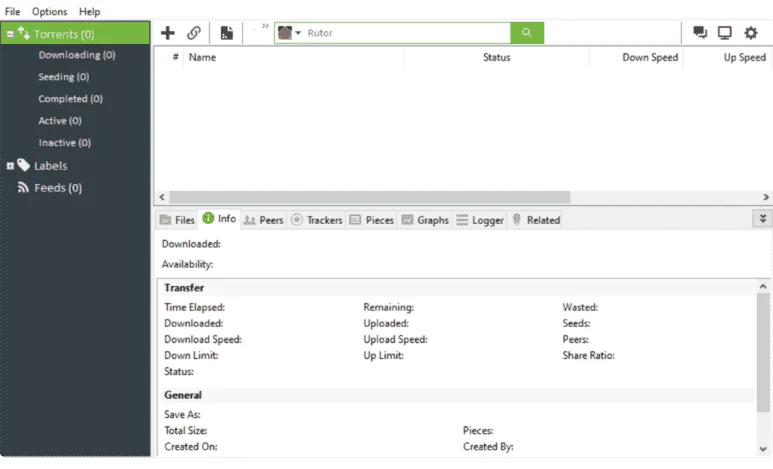The height and width of the screenshot is (469, 773).
Task: Click the Labels tag icon
Action: click(x=23, y=165)
